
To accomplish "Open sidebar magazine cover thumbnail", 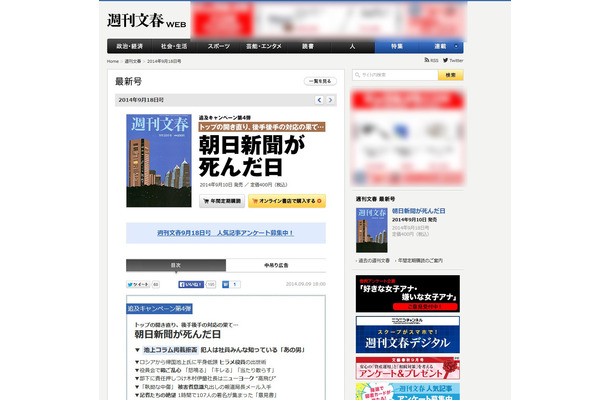I will pos(372,230).
